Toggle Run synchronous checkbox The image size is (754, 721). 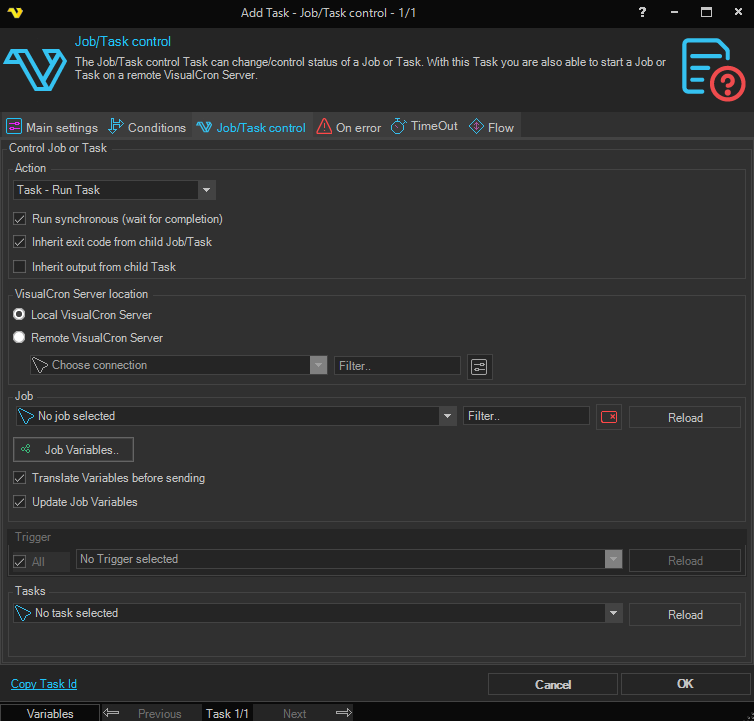[x=19, y=219]
